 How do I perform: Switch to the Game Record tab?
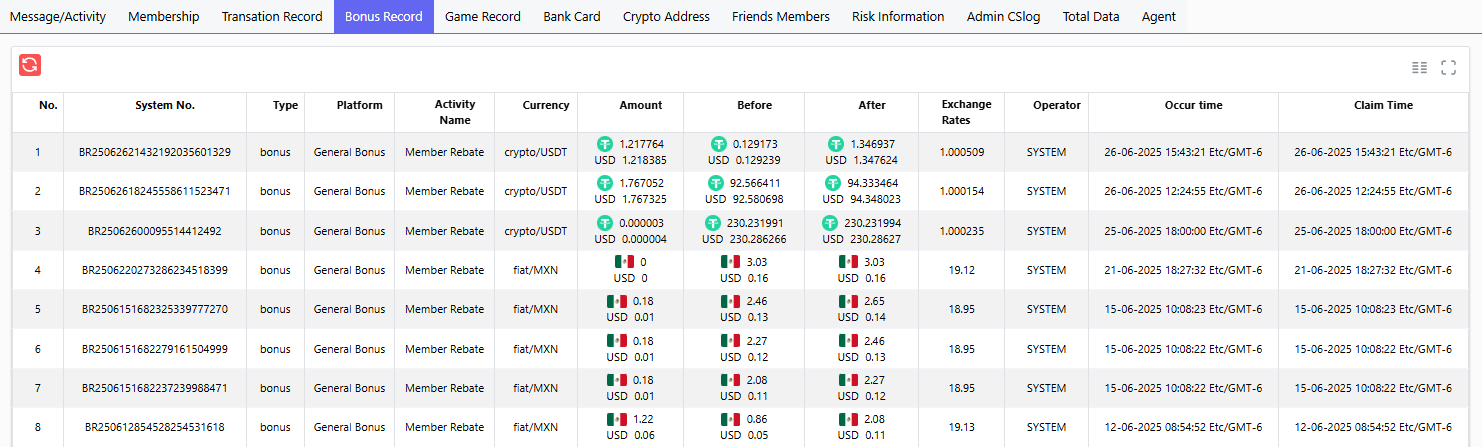pos(482,17)
